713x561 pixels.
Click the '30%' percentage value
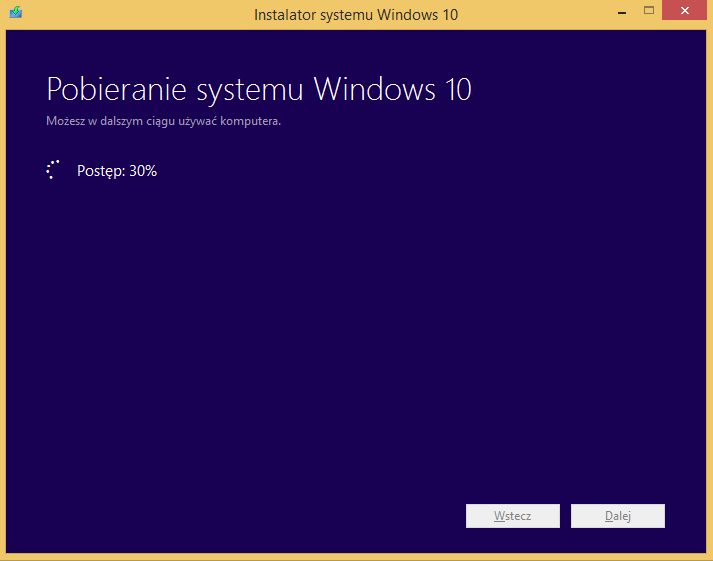[143, 171]
